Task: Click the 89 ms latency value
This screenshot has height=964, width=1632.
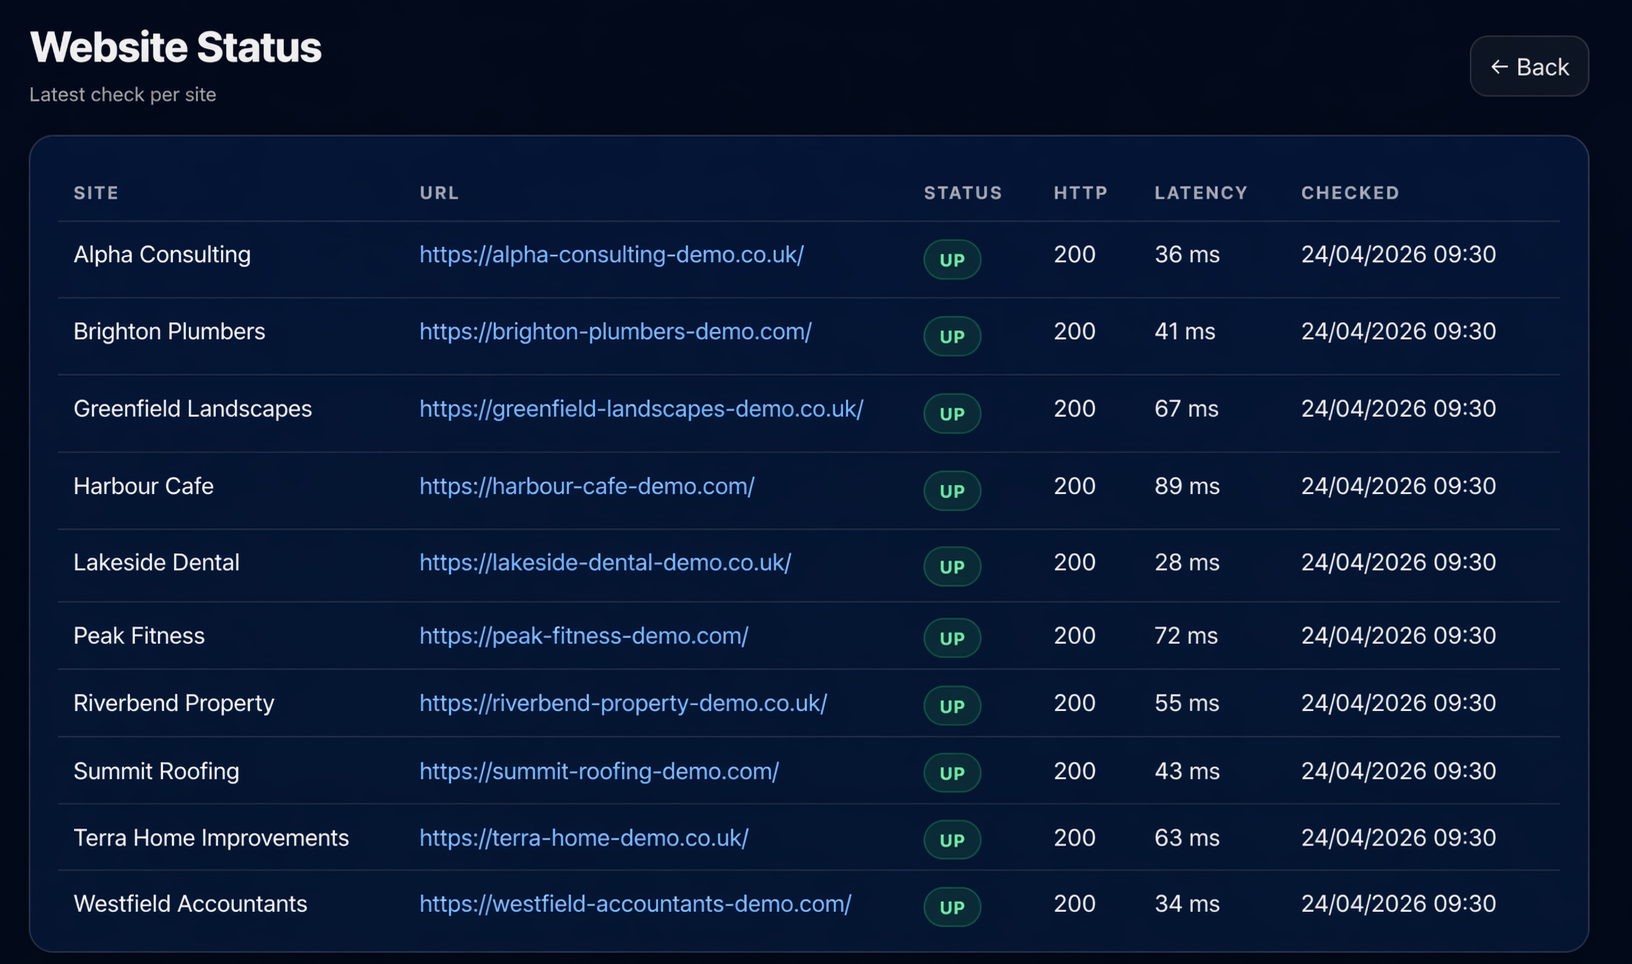Action: tap(1187, 486)
